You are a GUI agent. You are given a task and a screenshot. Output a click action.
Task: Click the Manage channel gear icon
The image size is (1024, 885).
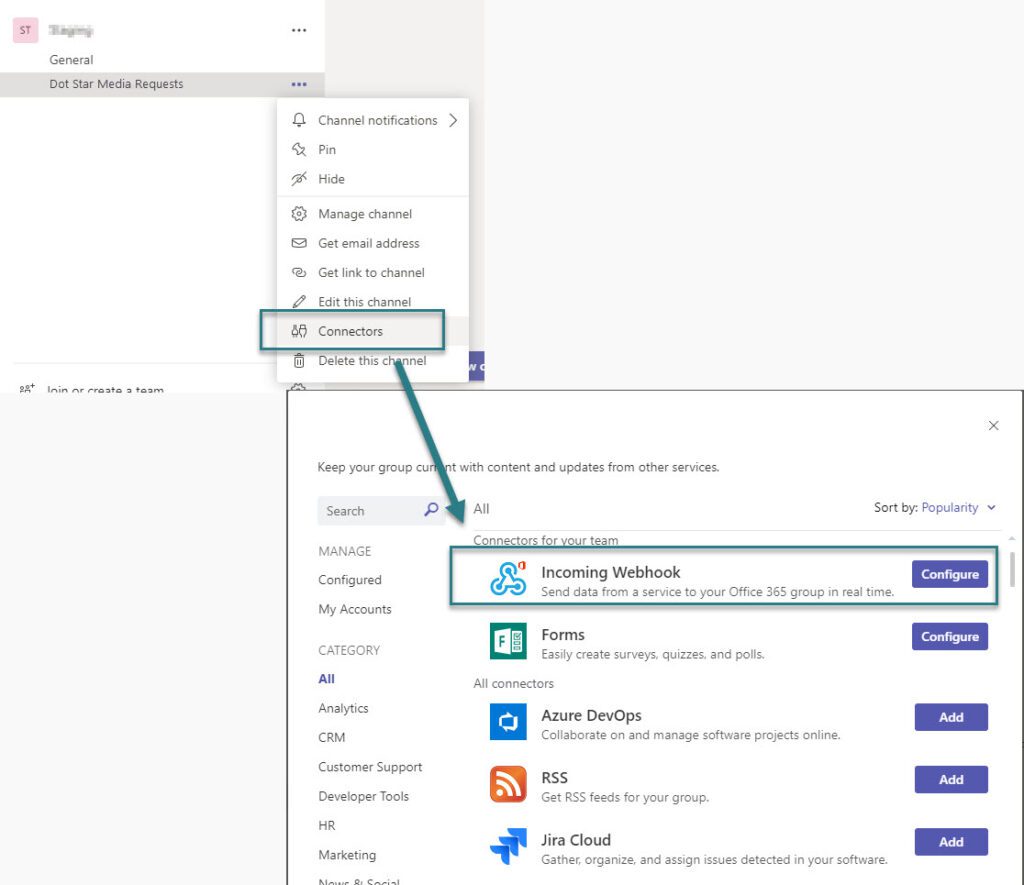click(299, 214)
